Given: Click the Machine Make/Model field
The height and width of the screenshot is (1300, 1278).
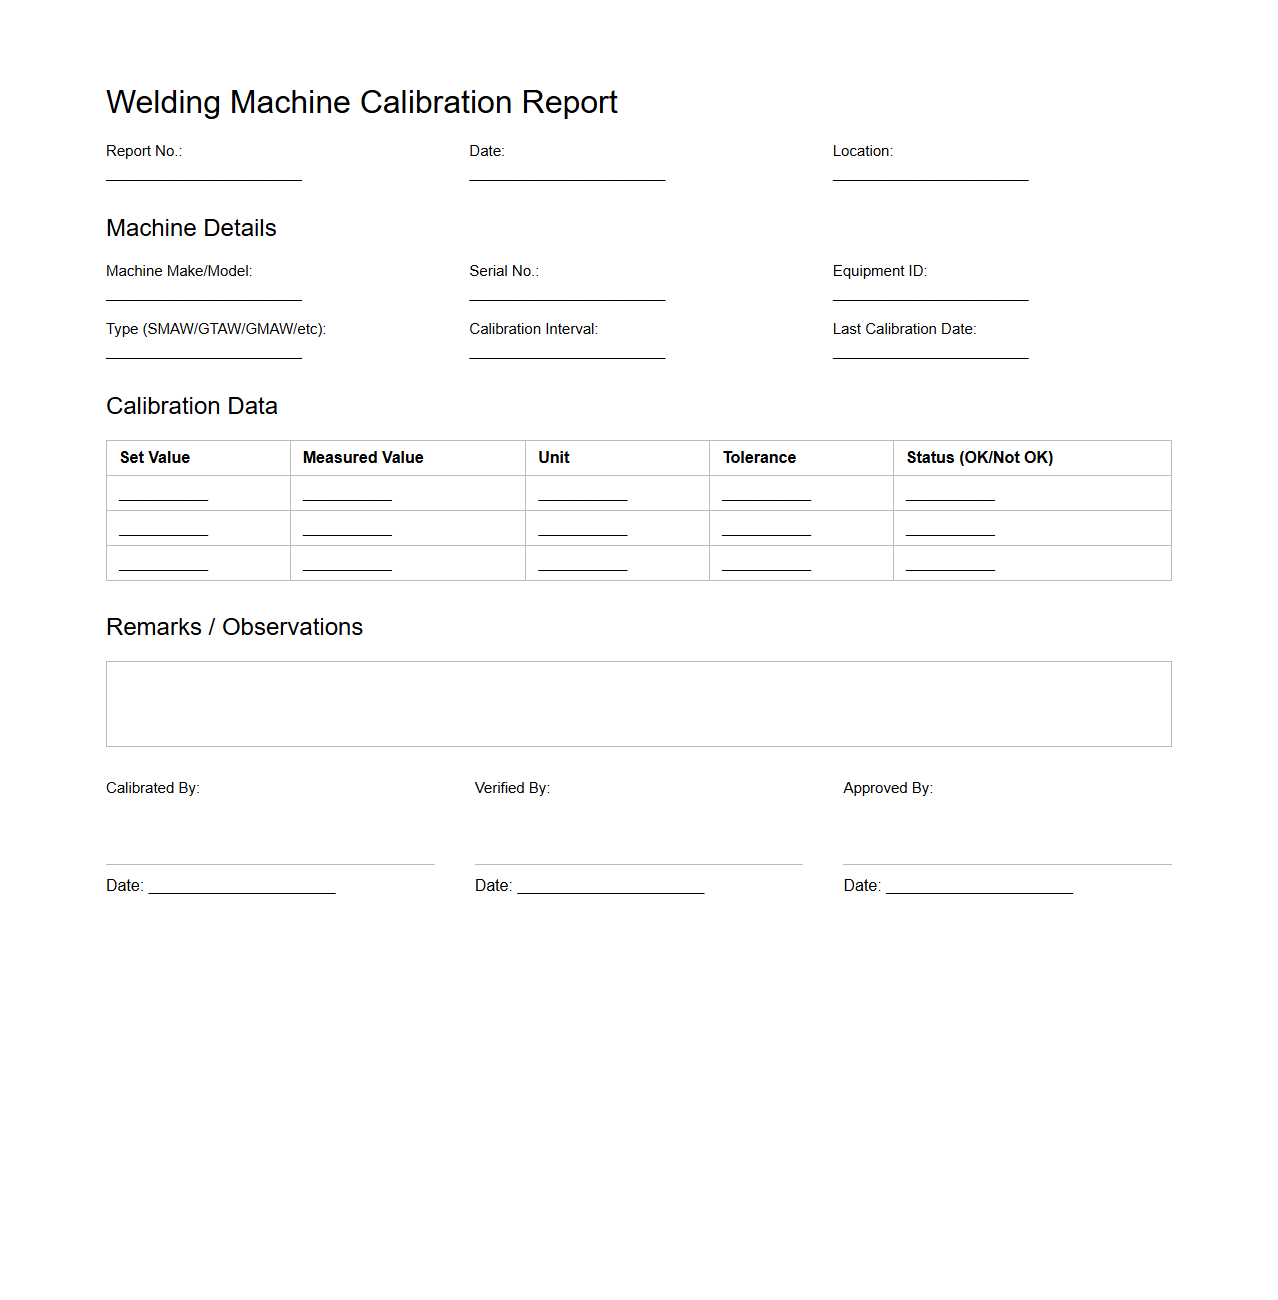Looking at the screenshot, I should pos(203,296).
